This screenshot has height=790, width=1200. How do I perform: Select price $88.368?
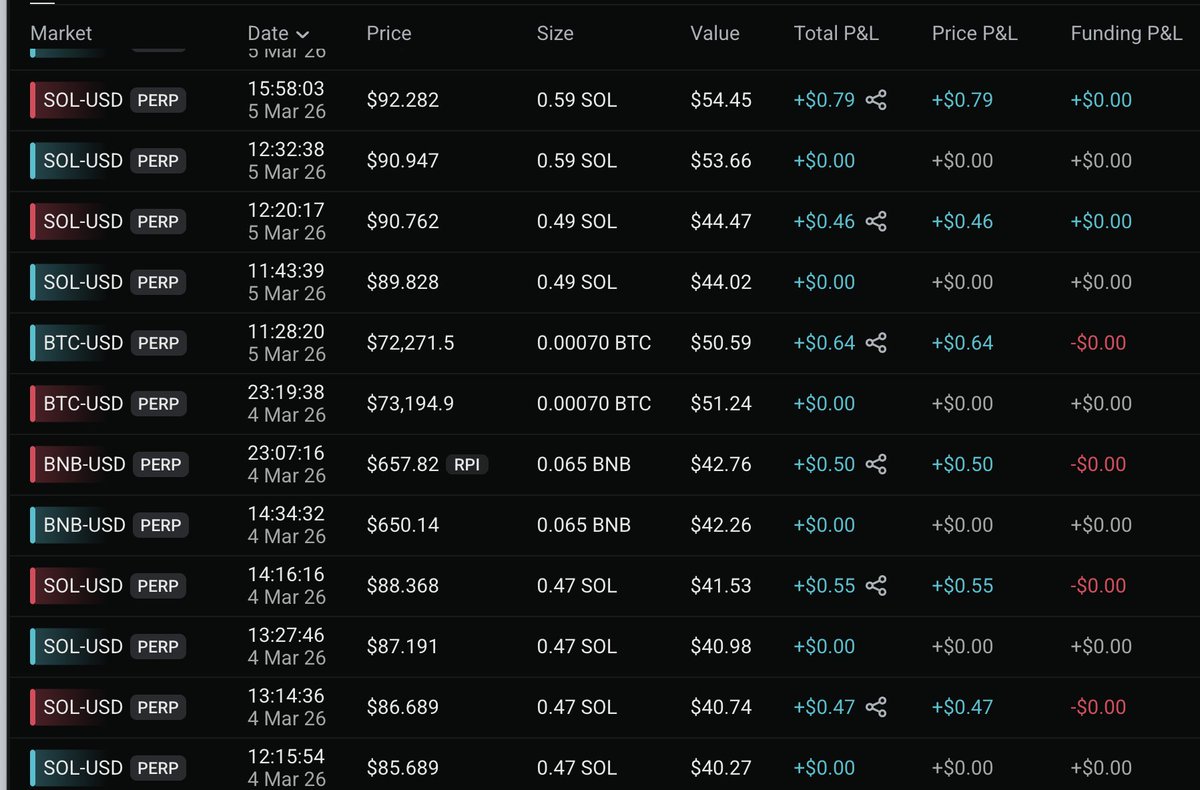click(x=403, y=586)
